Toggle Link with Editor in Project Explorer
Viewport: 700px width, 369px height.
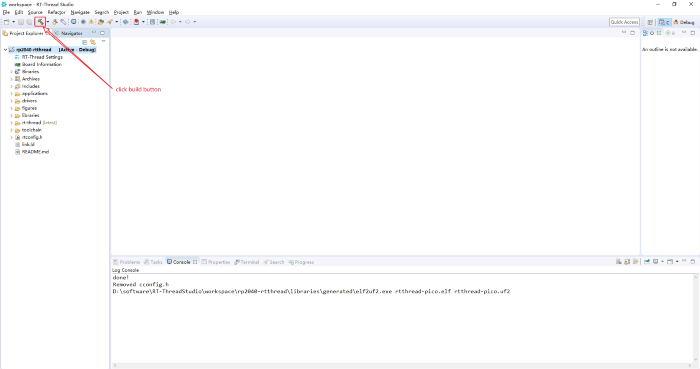point(93,42)
